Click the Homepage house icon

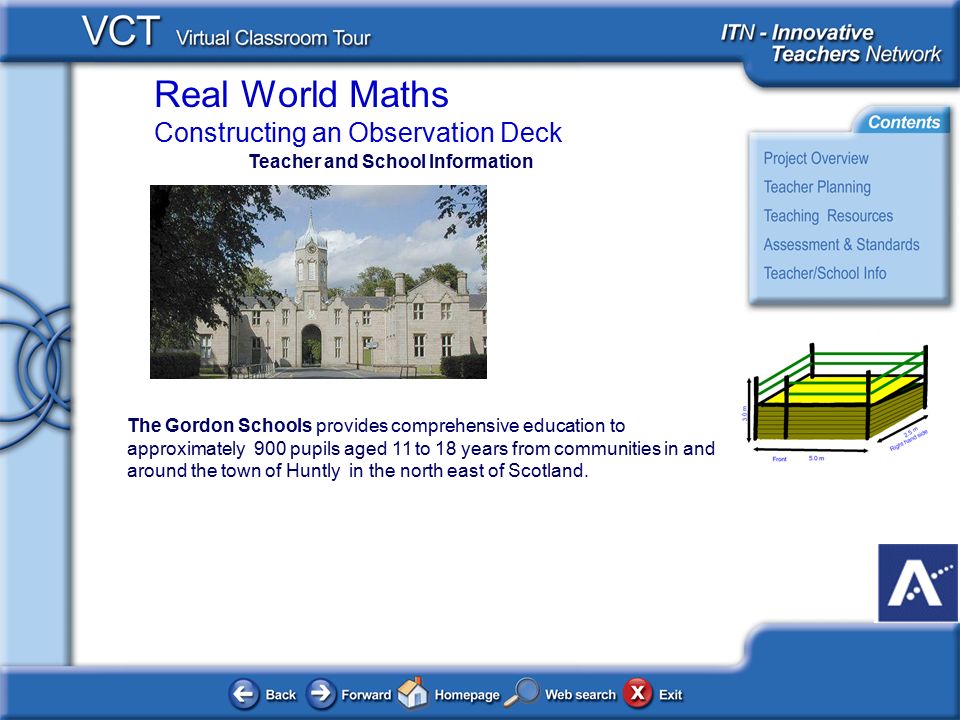413,692
